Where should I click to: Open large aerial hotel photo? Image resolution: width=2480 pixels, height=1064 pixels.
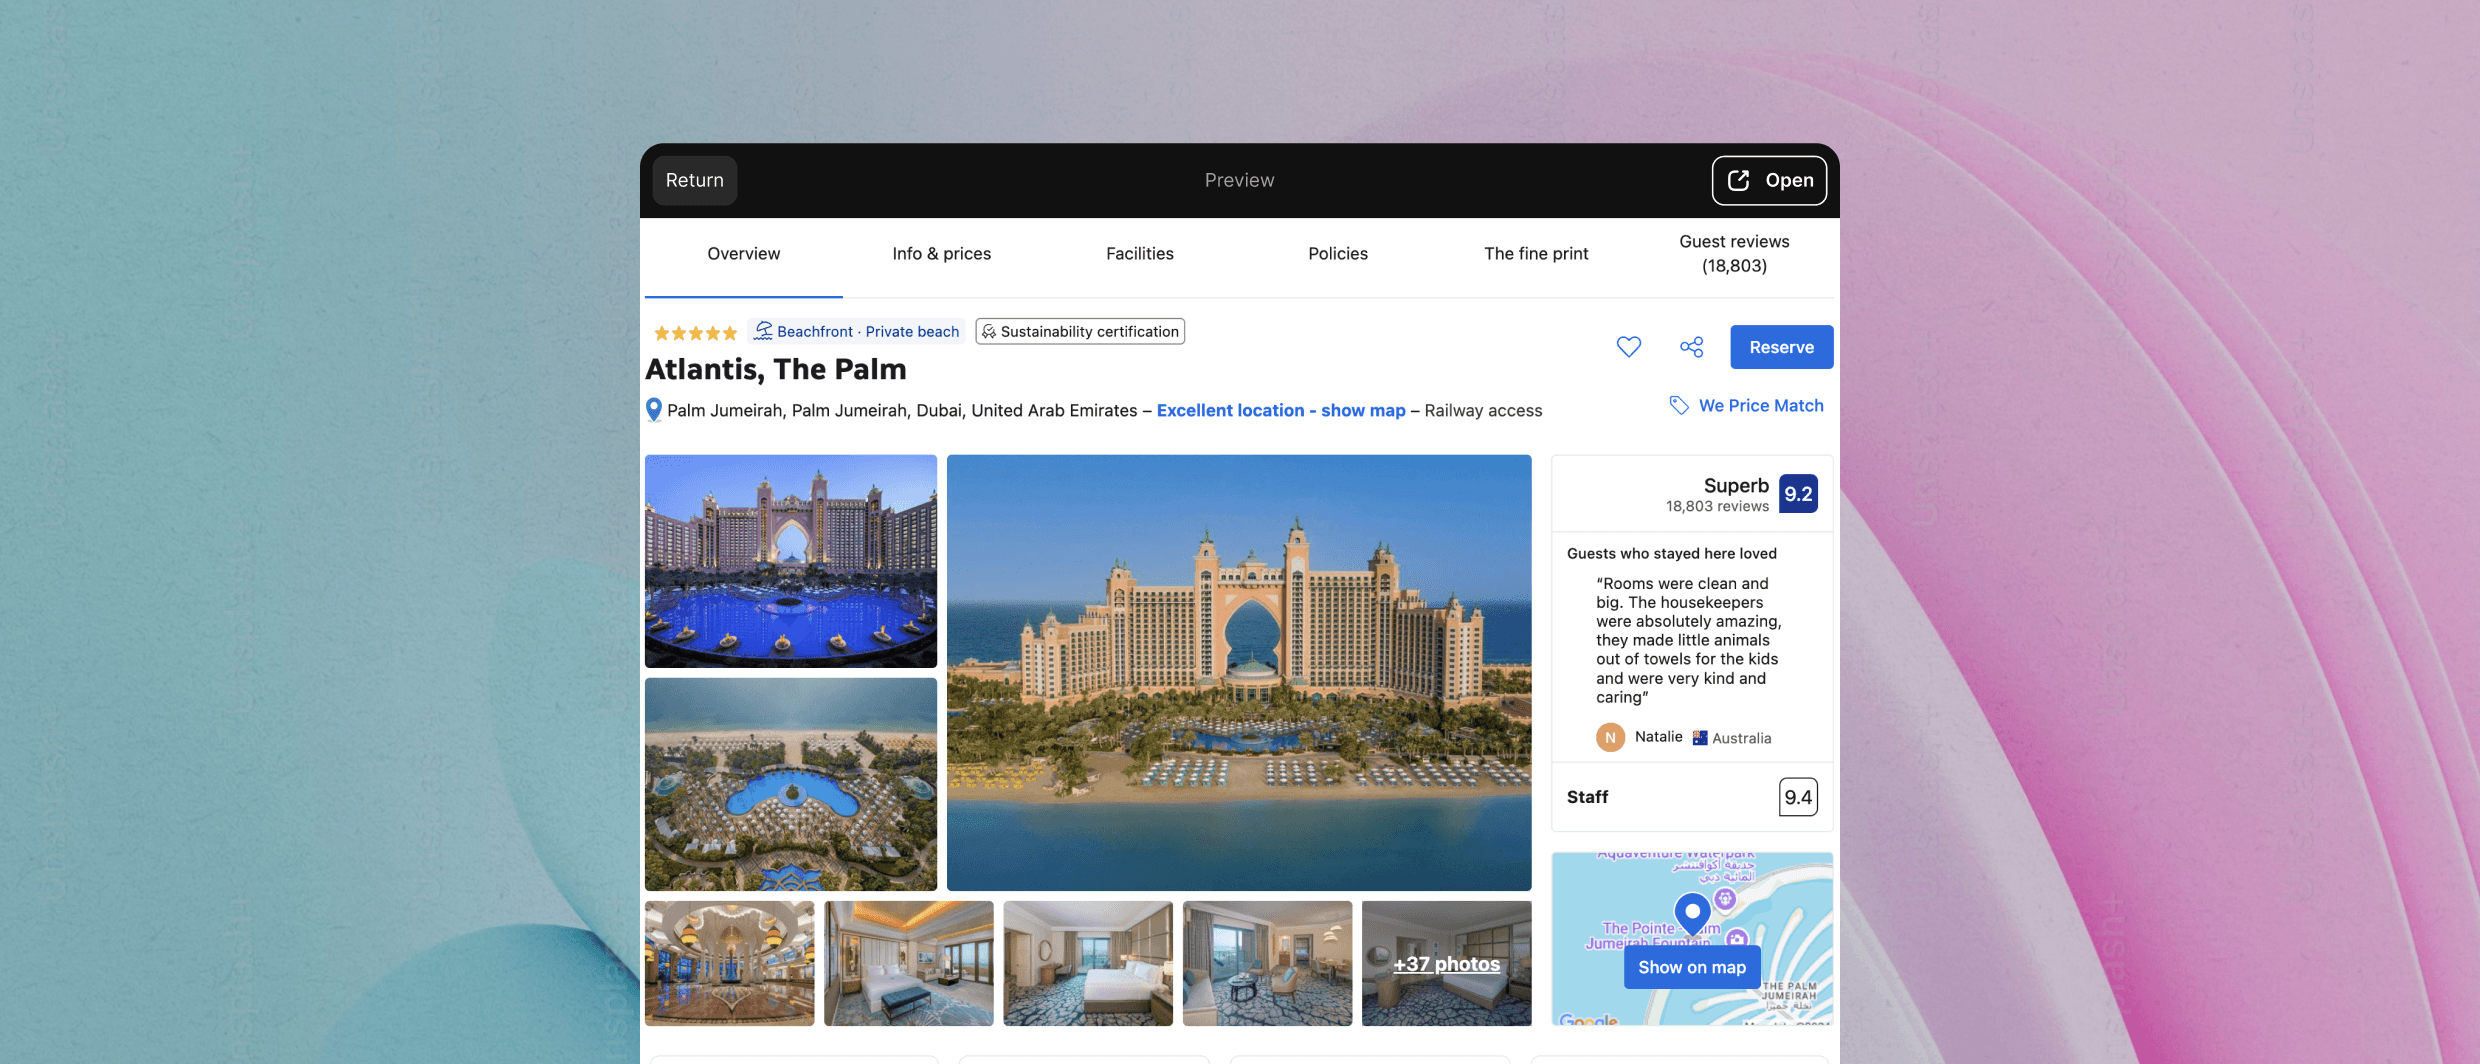click(x=1239, y=673)
